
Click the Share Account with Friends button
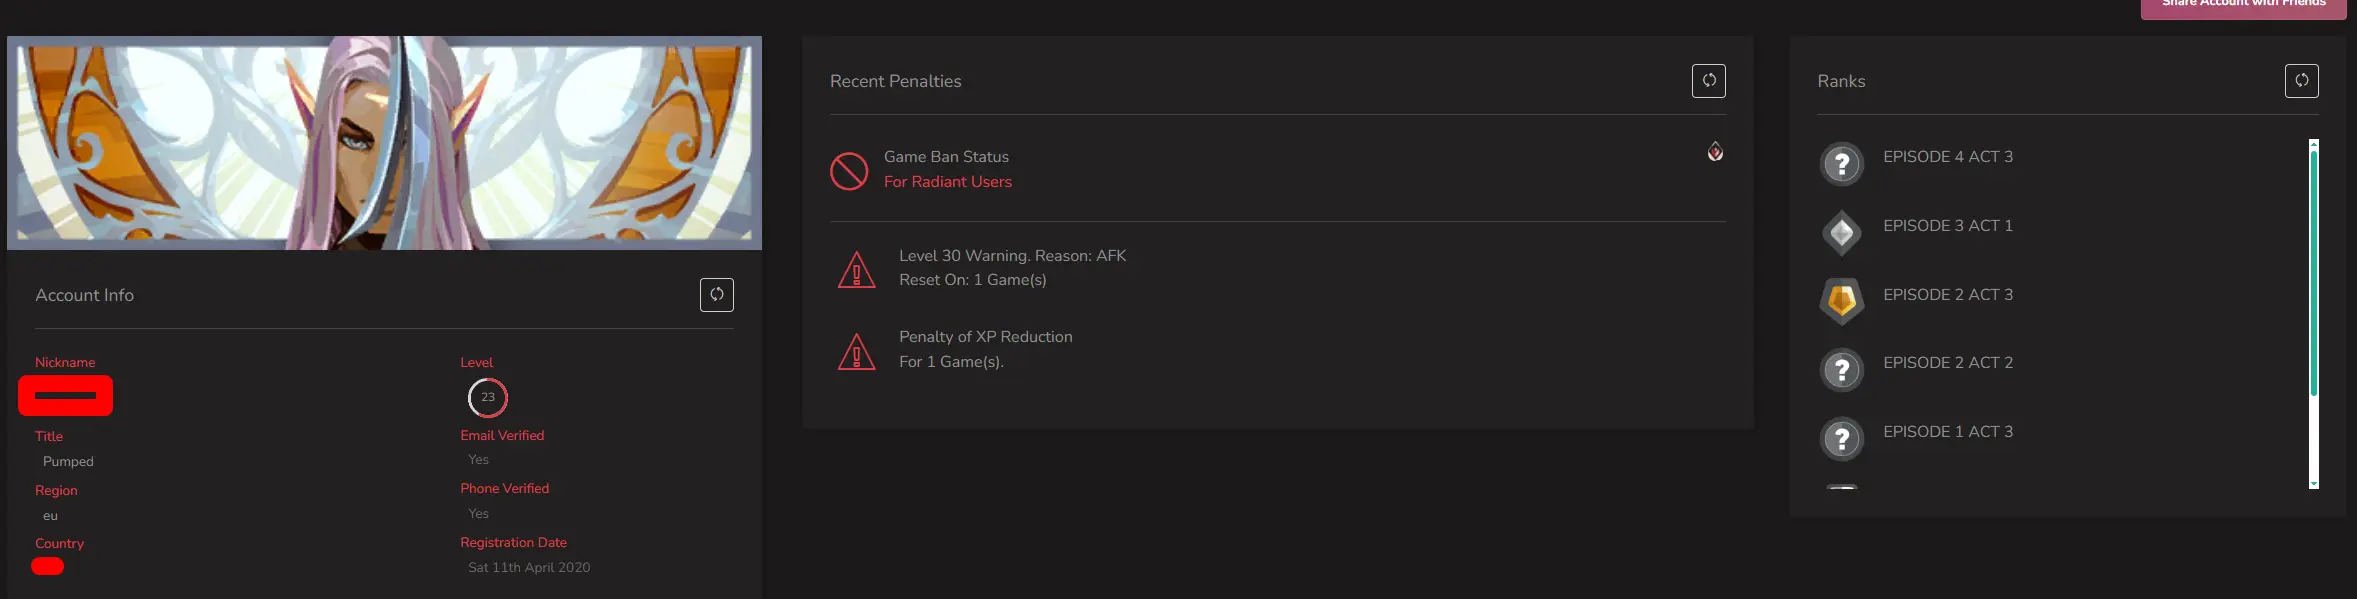[x=2243, y=6]
